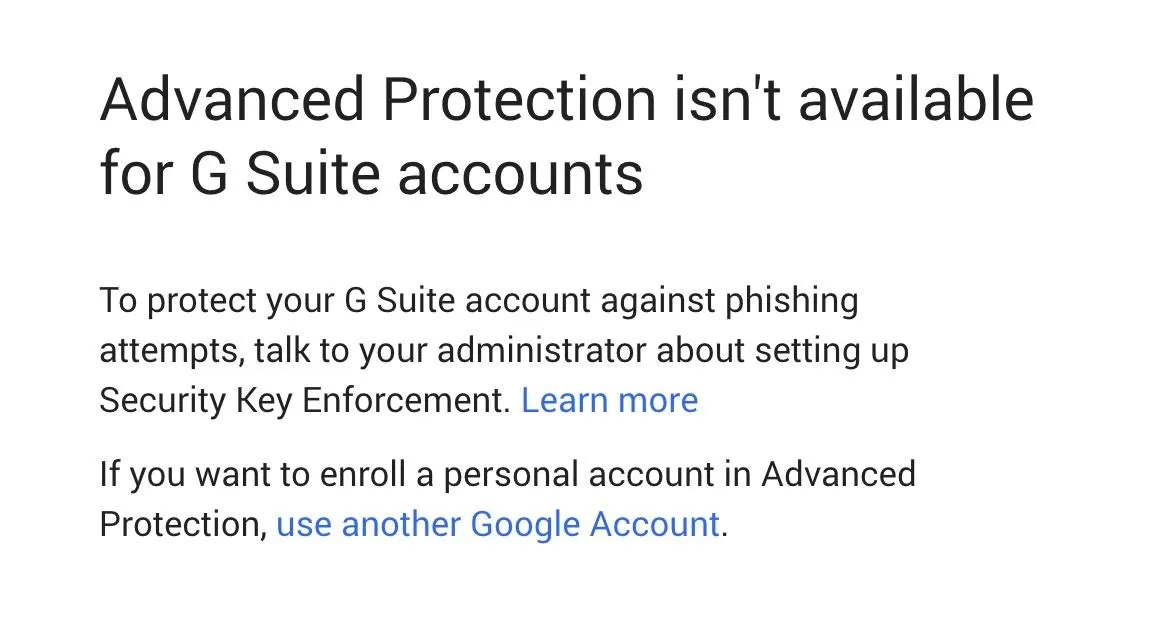Select the word 'Advanced' in the heading
The width and height of the screenshot is (1160, 622).
232,99
